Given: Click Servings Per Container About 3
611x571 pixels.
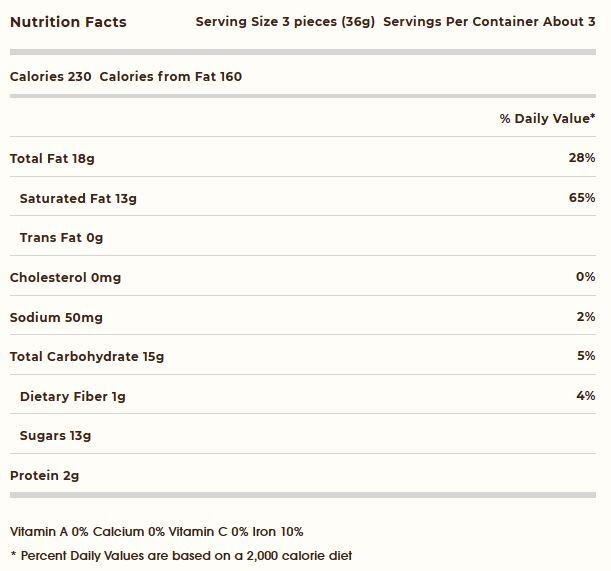Looking at the screenshot, I should point(489,21).
